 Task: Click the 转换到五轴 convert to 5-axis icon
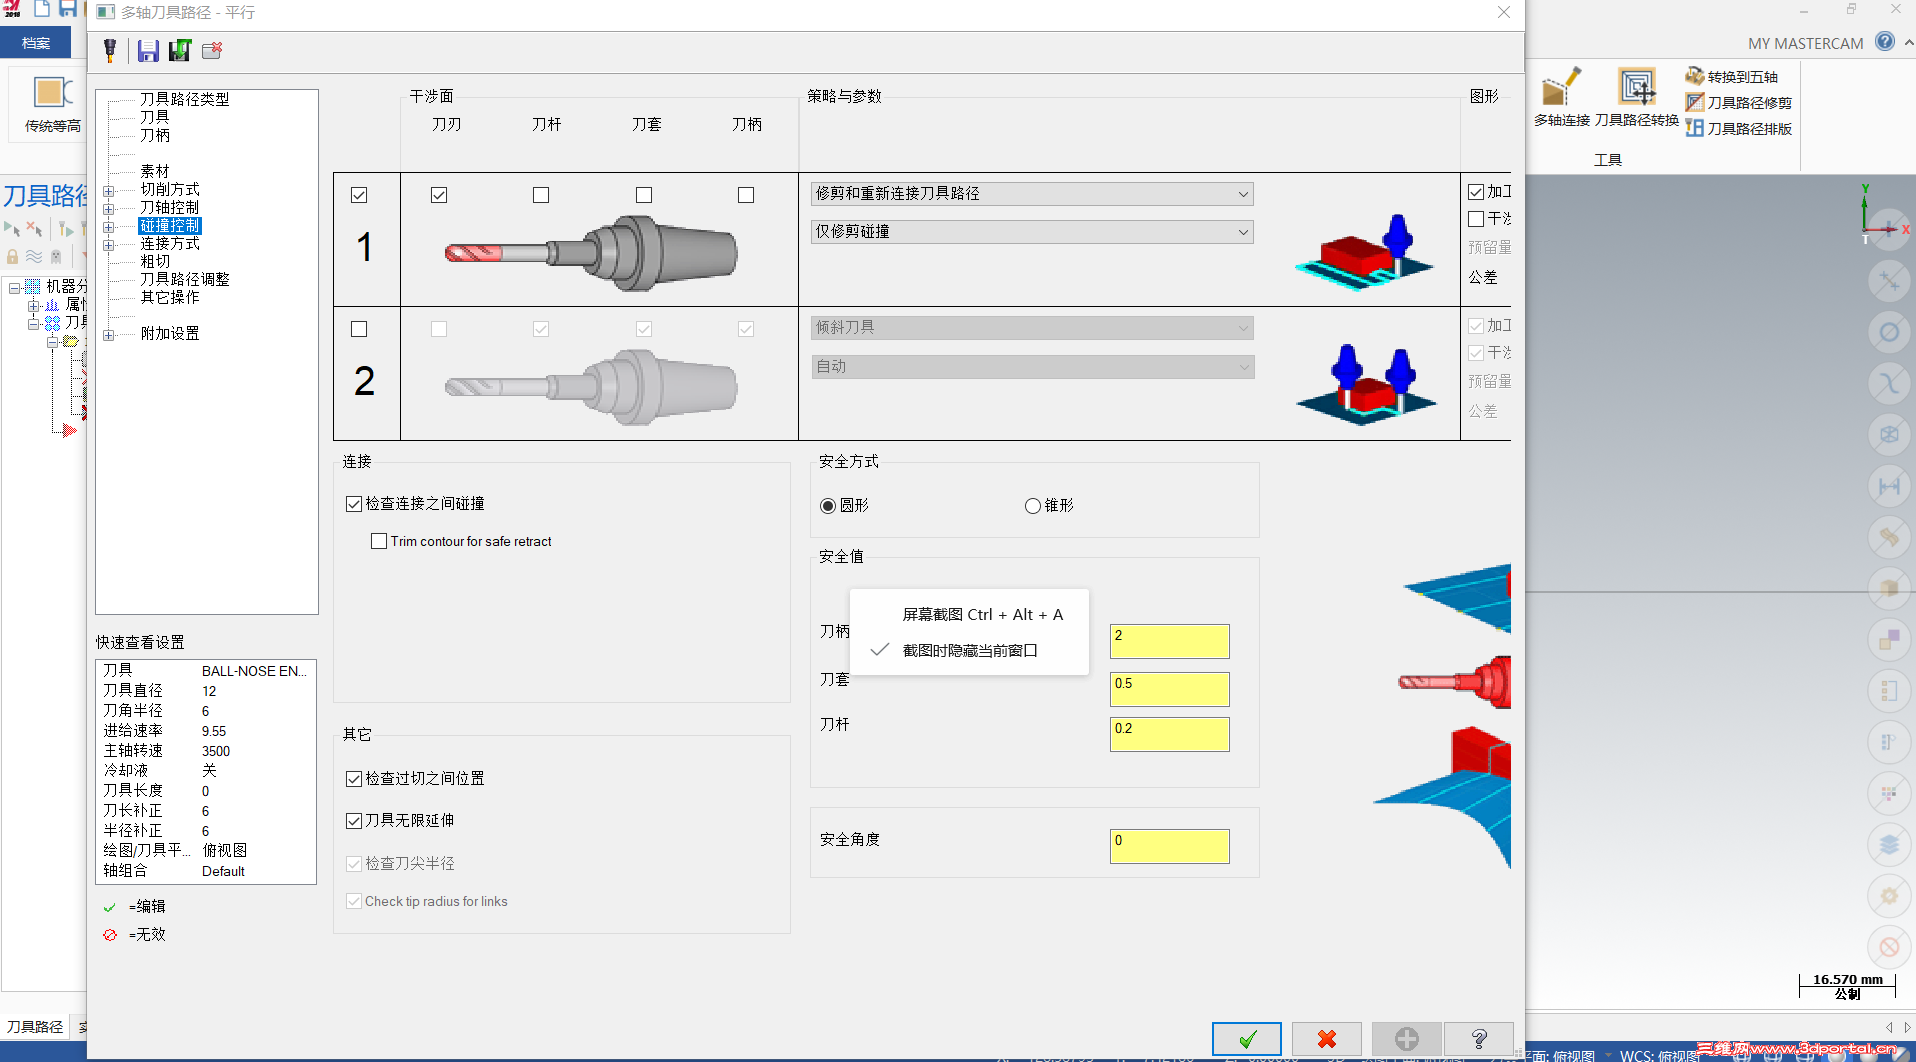point(1695,76)
